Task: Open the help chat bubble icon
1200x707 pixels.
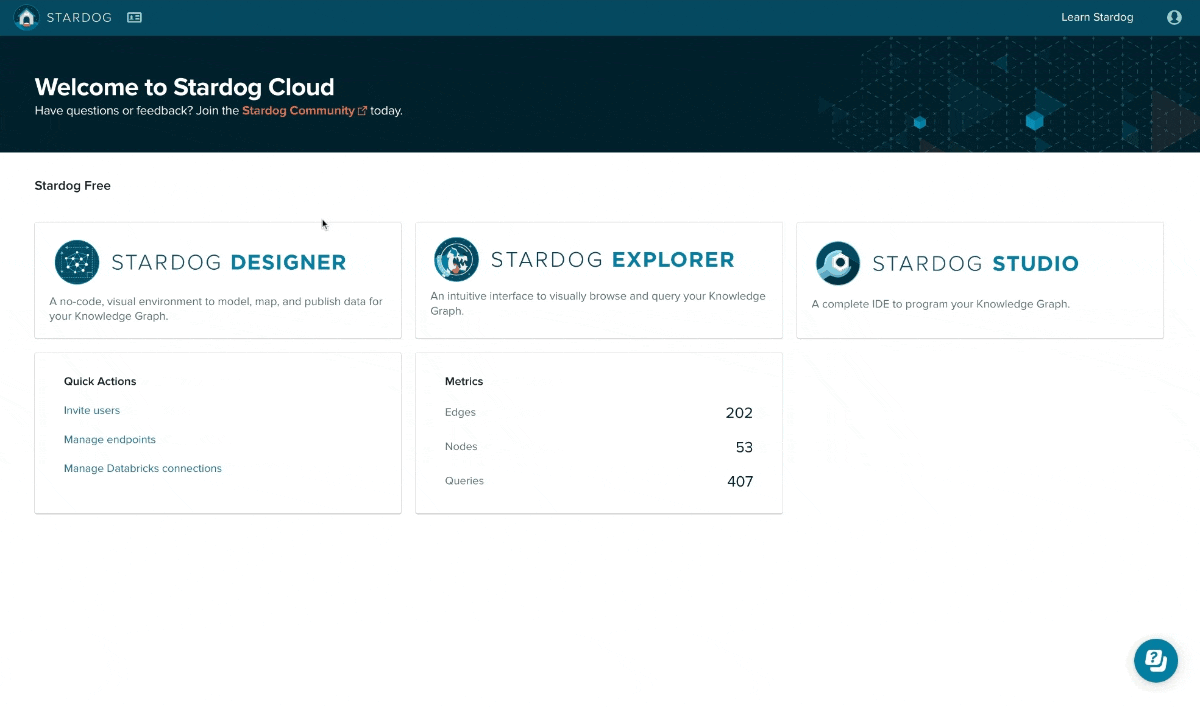Action: pyautogui.click(x=1156, y=660)
